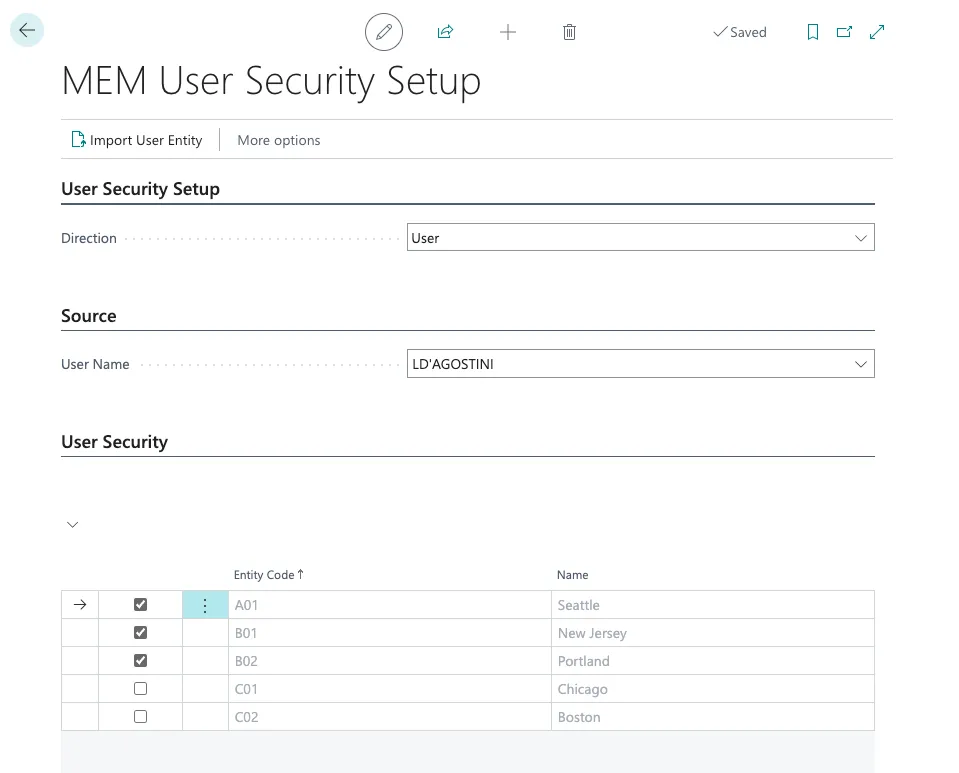959x773 pixels.
Task: Click the plus new record icon
Action: click(x=508, y=32)
